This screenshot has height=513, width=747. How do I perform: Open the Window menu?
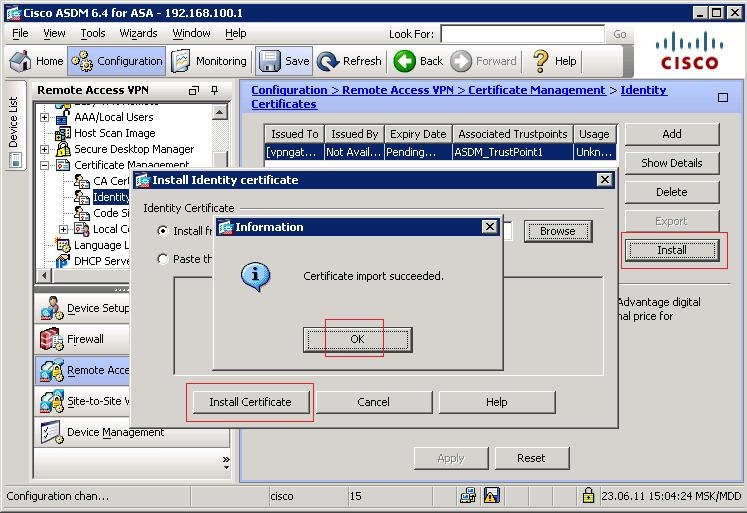point(191,33)
